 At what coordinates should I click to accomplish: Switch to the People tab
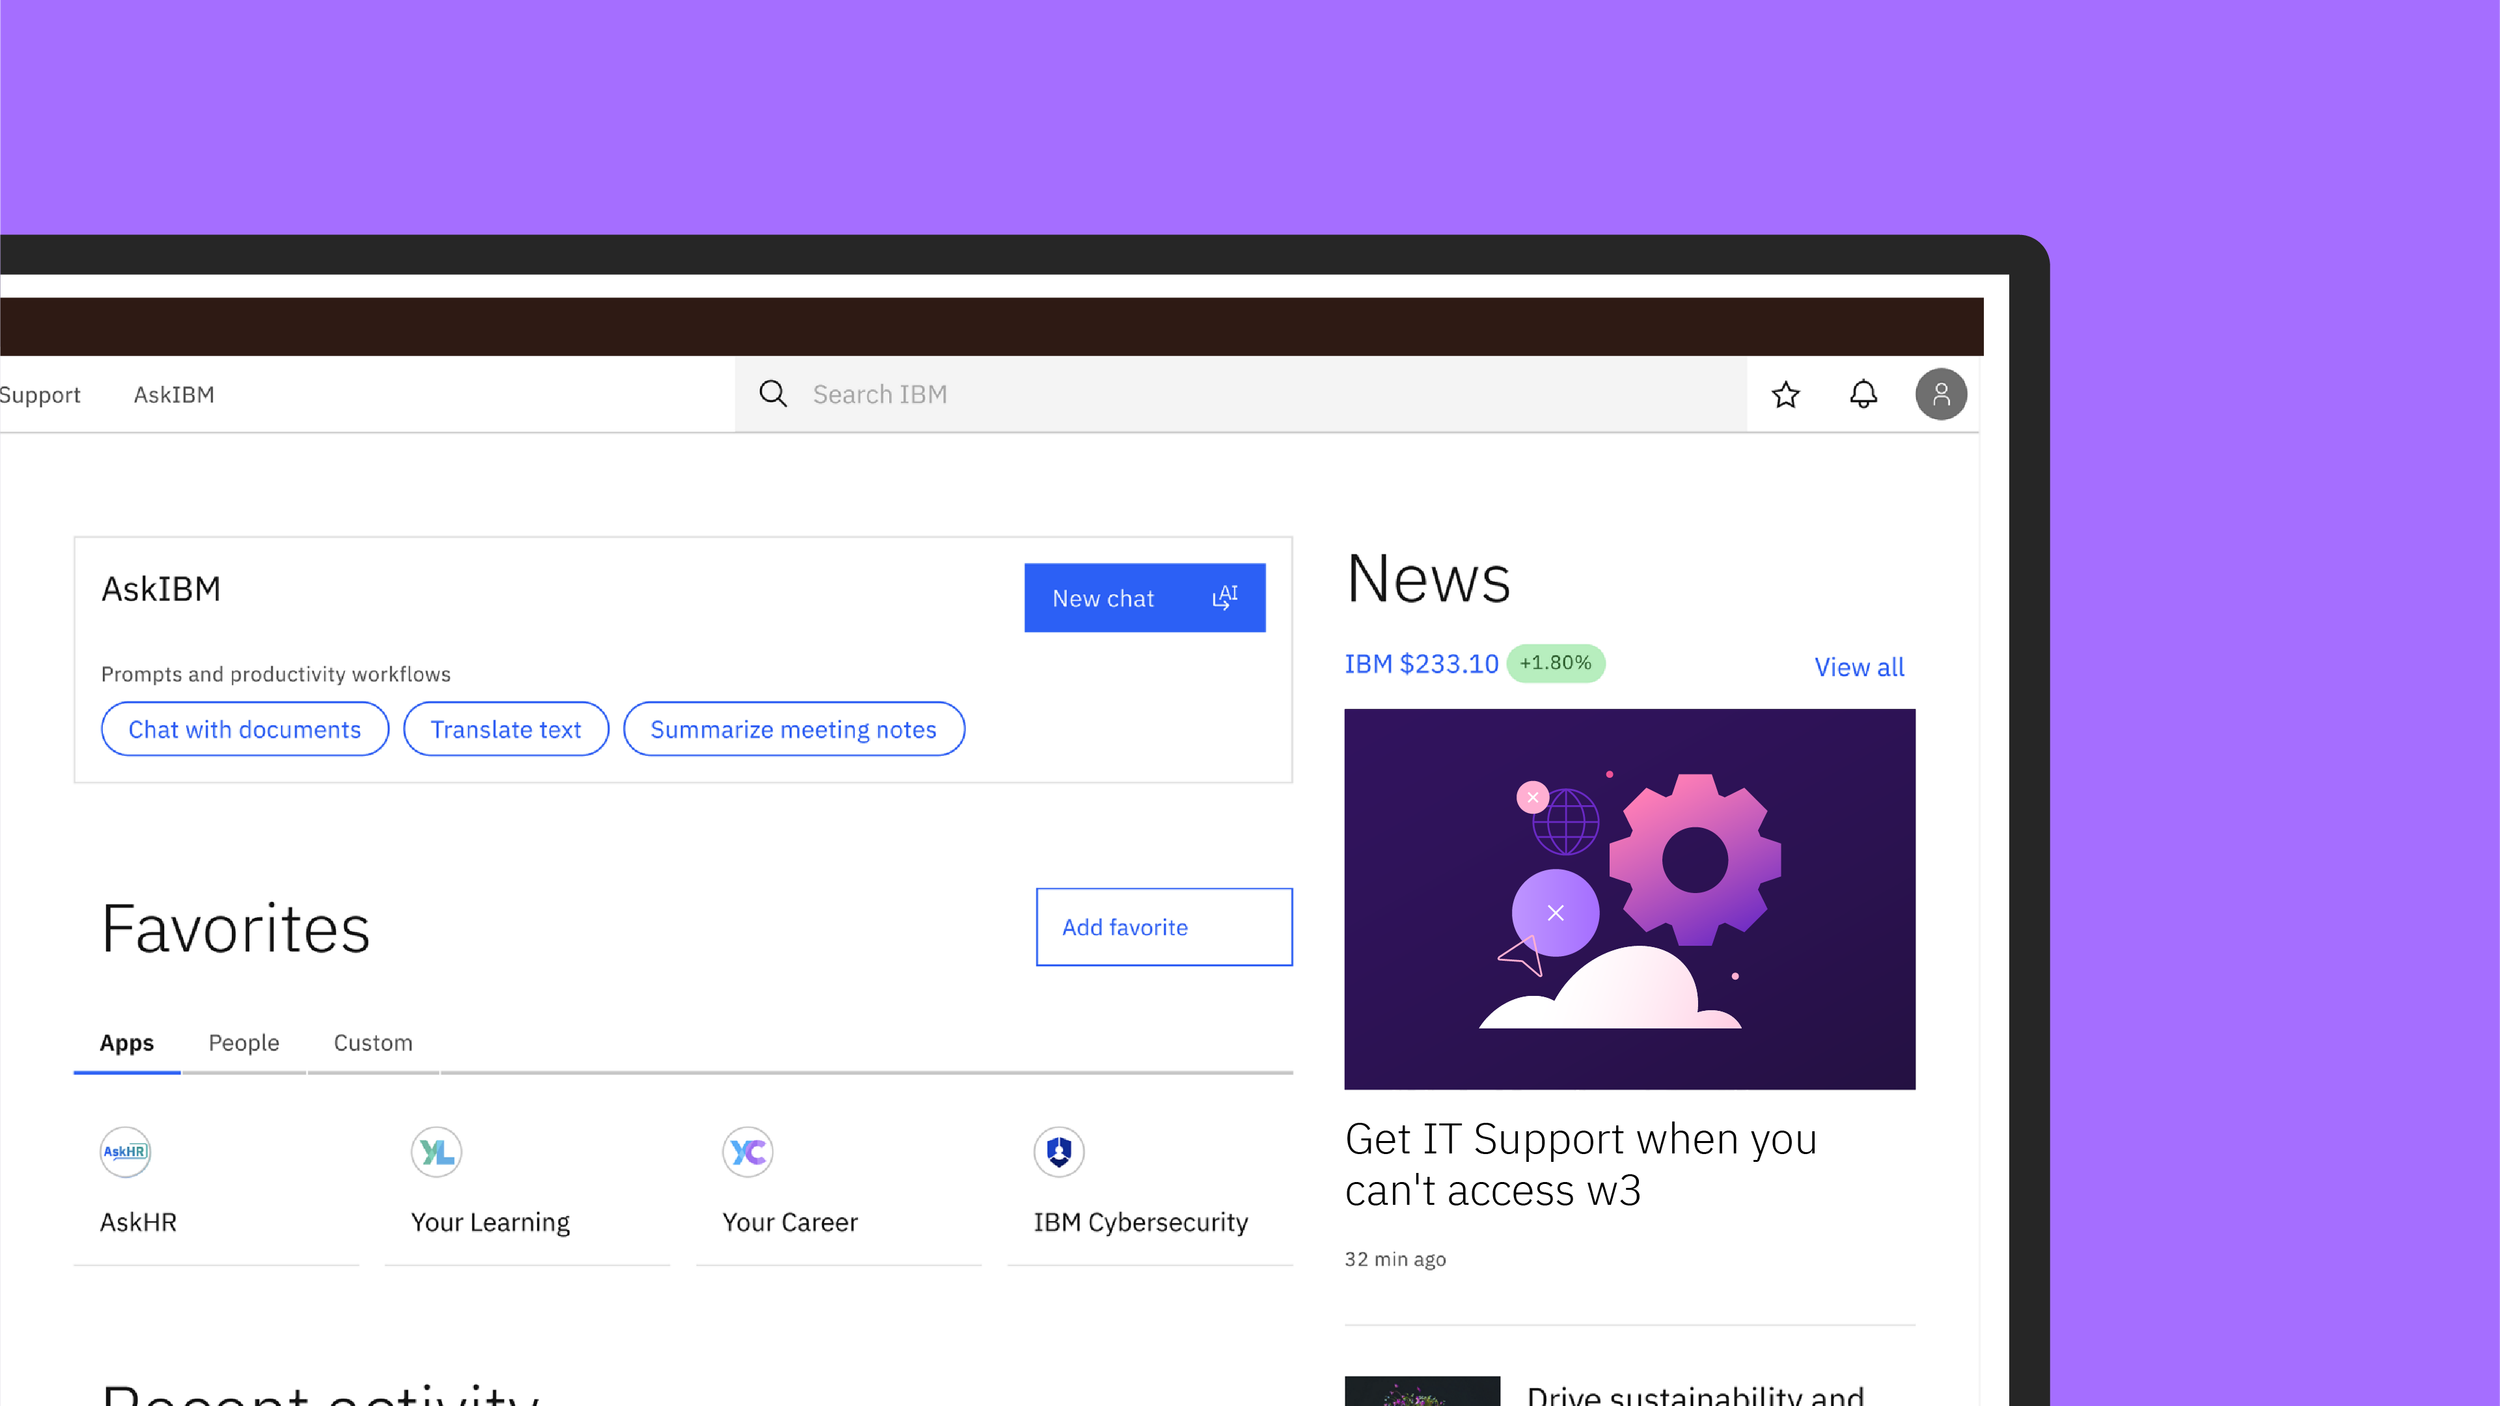244,1043
